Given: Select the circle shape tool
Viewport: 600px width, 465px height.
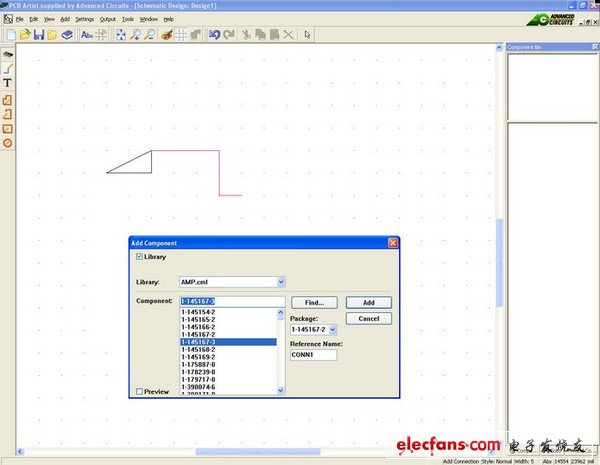Looking at the screenshot, I should point(8,143).
